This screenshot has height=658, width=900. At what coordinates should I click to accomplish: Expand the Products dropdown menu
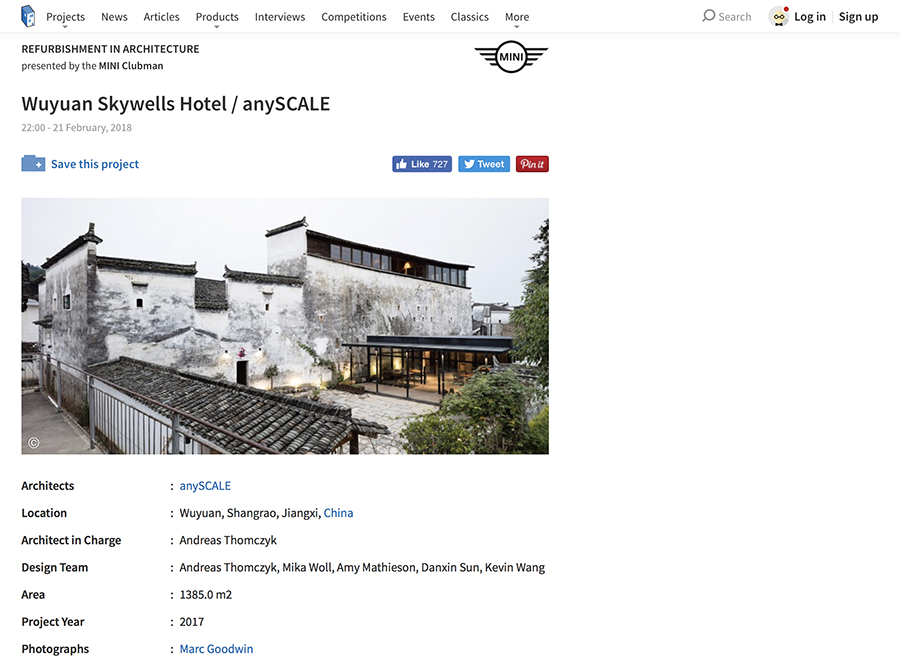[x=217, y=17]
